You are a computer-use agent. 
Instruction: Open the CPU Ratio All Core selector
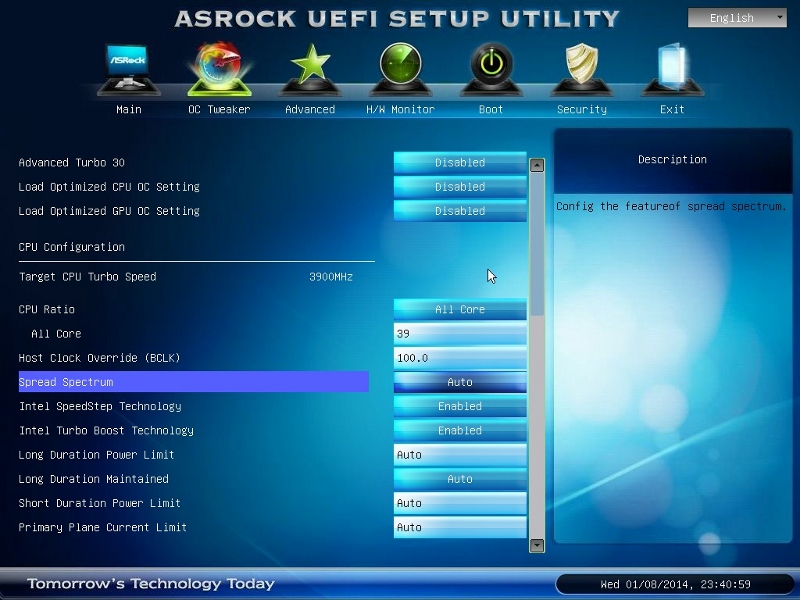pyautogui.click(x=460, y=309)
